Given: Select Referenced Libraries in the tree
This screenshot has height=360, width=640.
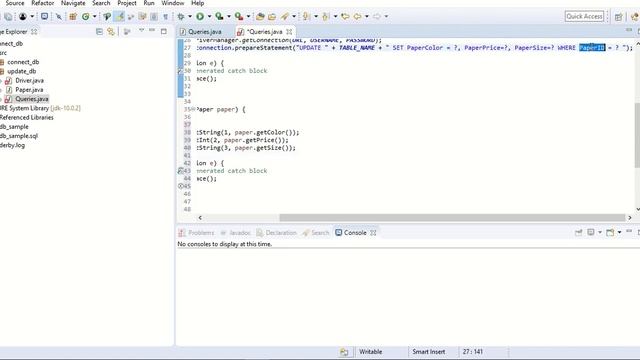Looking at the screenshot, I should [x=27, y=118].
